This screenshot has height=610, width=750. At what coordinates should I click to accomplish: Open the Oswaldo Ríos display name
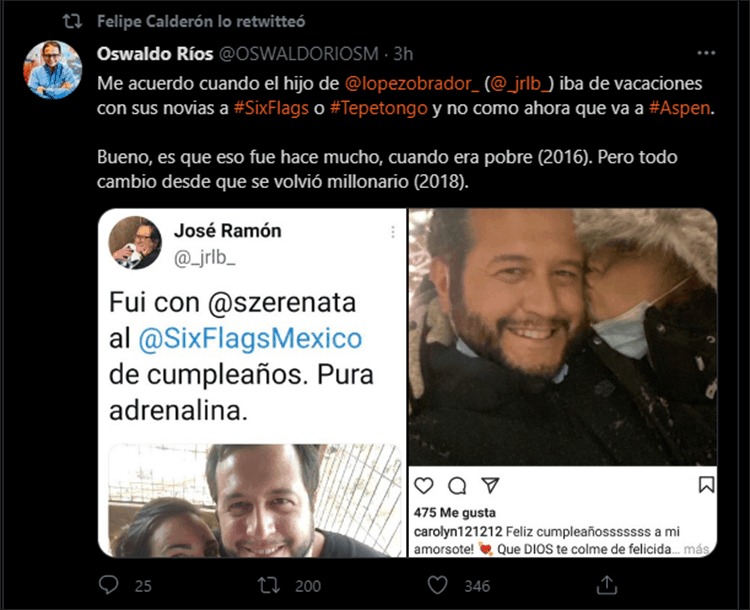tap(155, 54)
